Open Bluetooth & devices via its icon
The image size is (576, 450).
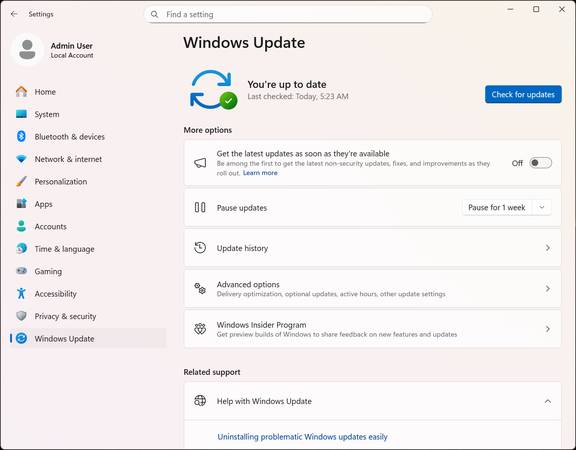tap(21, 136)
